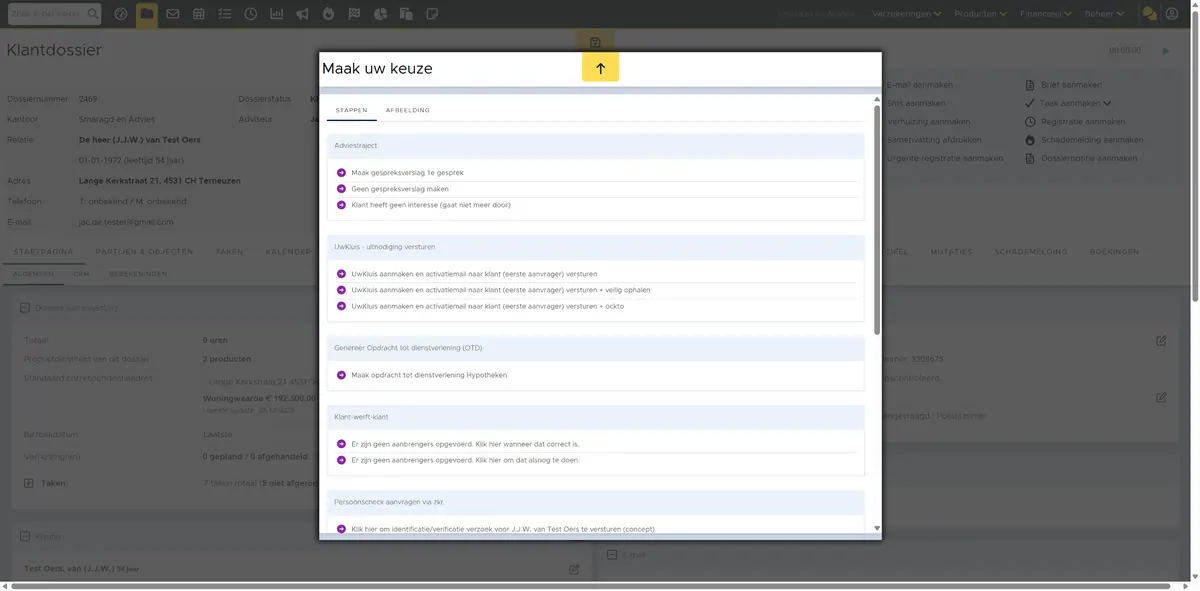Screen dimensions: 1200x591
Task: Edit the Test Oers klant entry
Action: [x=574, y=569]
